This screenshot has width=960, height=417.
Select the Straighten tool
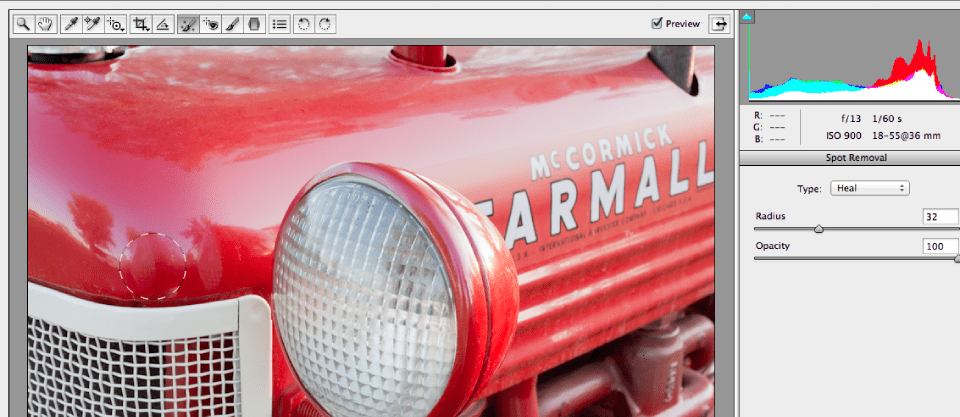[163, 24]
